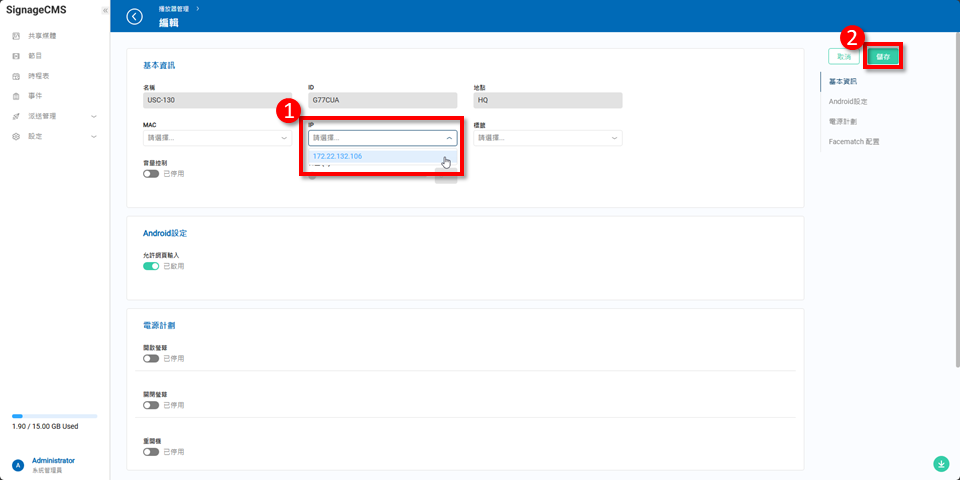Screen dimensions: 960x480
Task: Jump to Android設定 section tab
Action: 848,102
